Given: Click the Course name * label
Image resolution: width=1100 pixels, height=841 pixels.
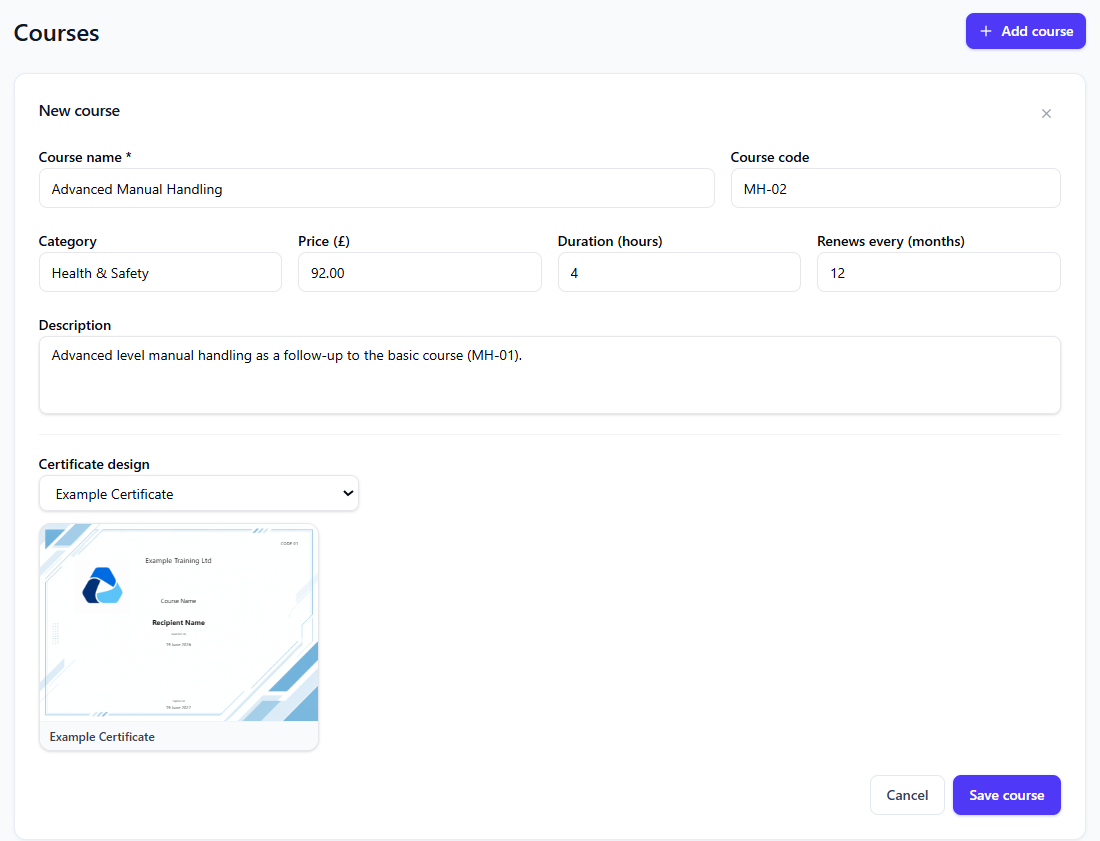Looking at the screenshot, I should click(x=85, y=157).
